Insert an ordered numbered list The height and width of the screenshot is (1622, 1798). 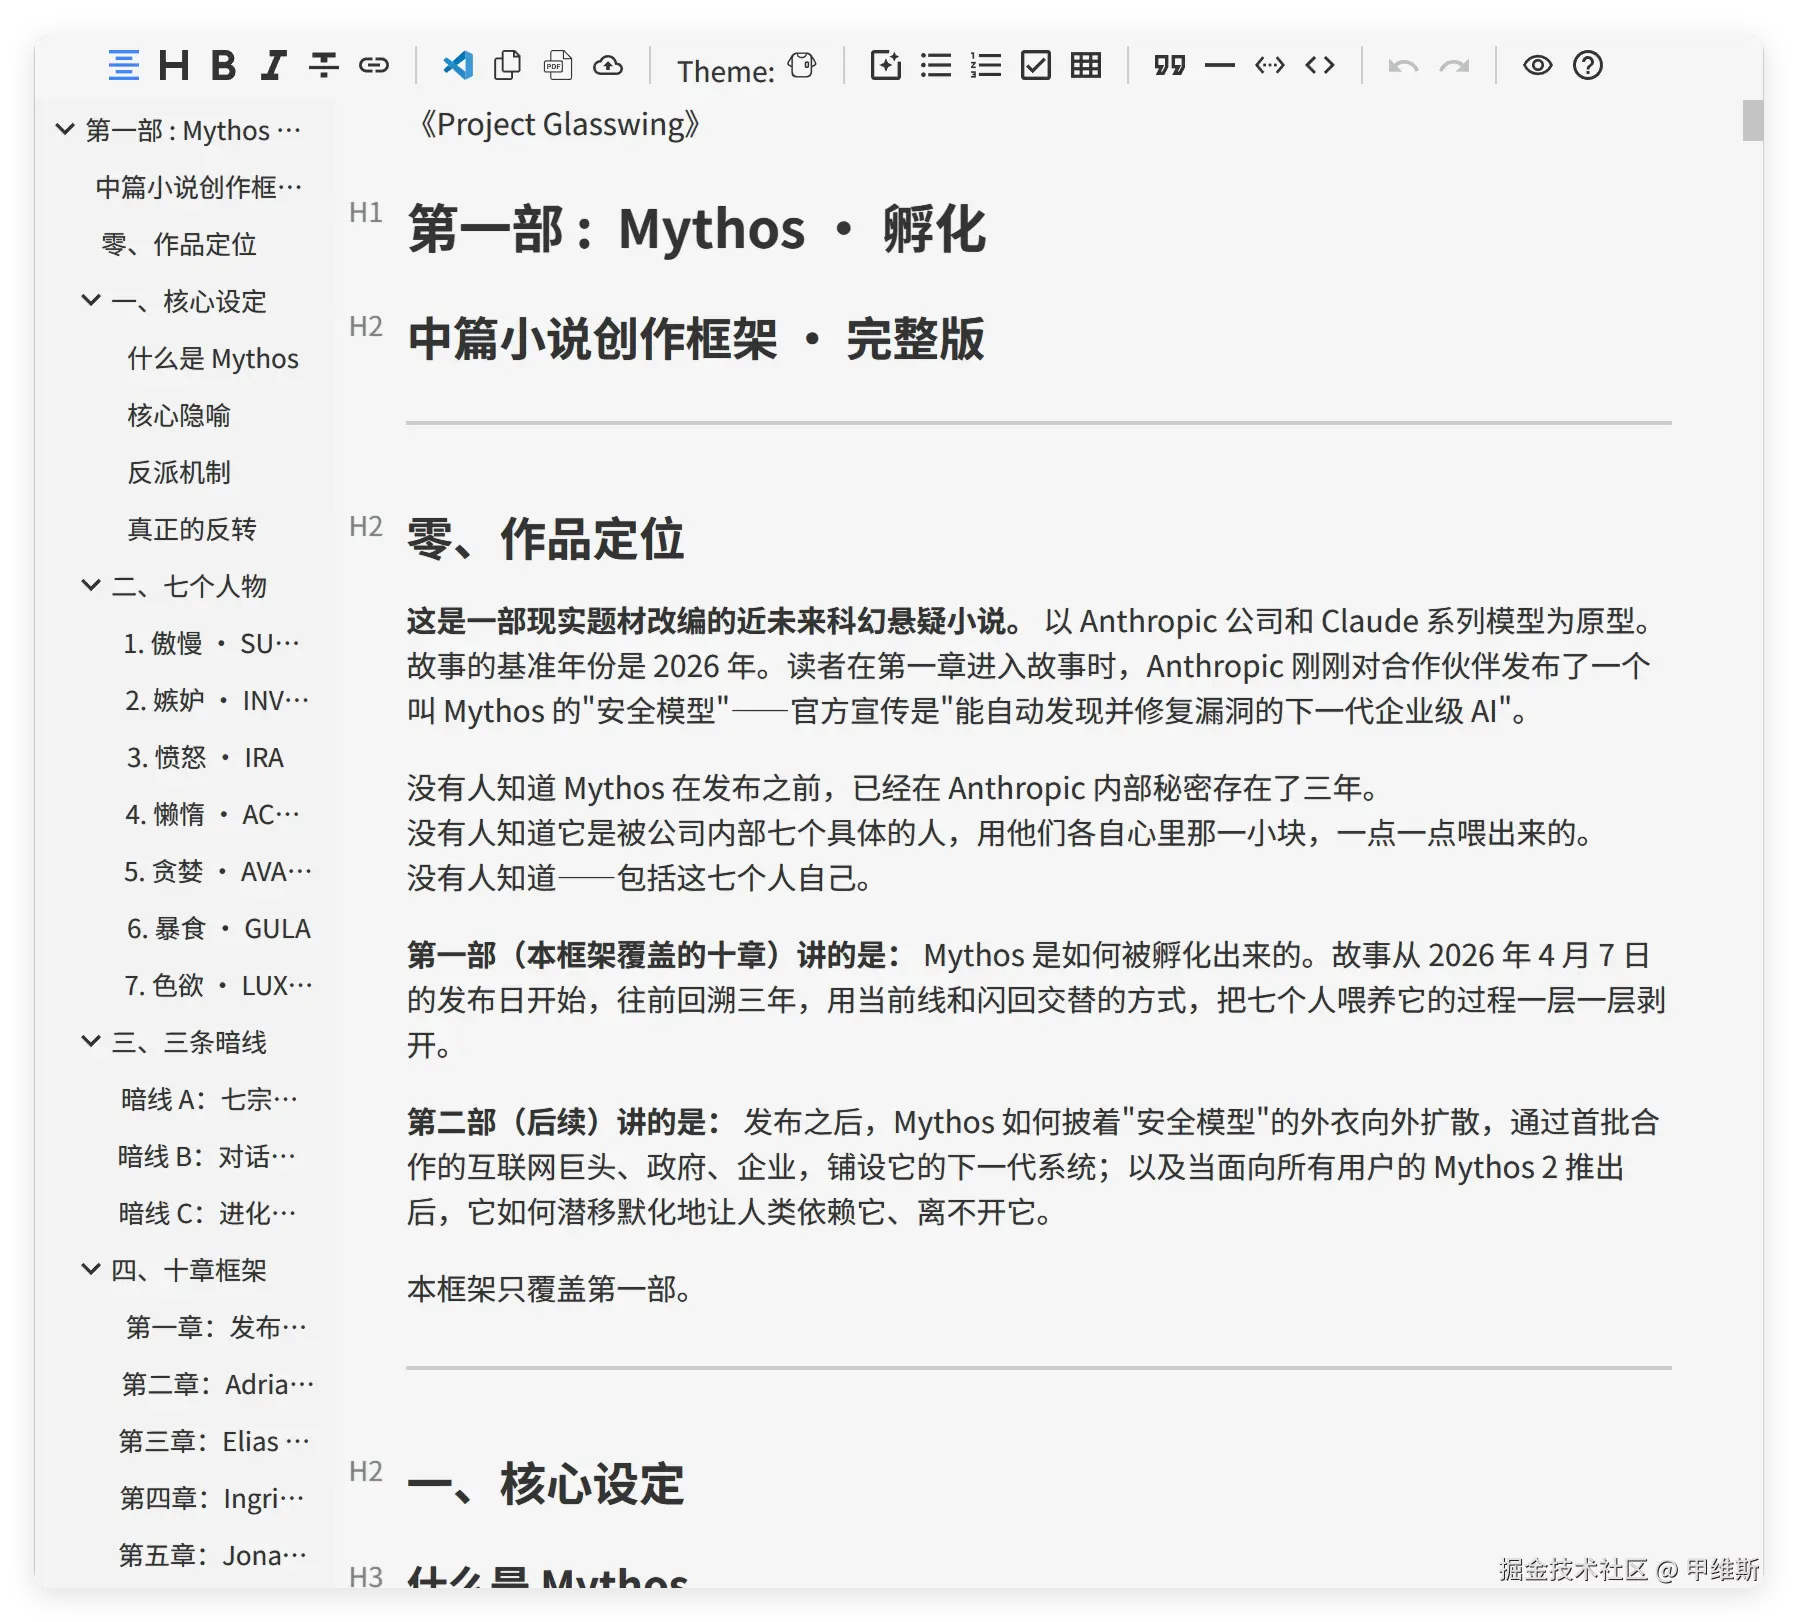pos(986,66)
